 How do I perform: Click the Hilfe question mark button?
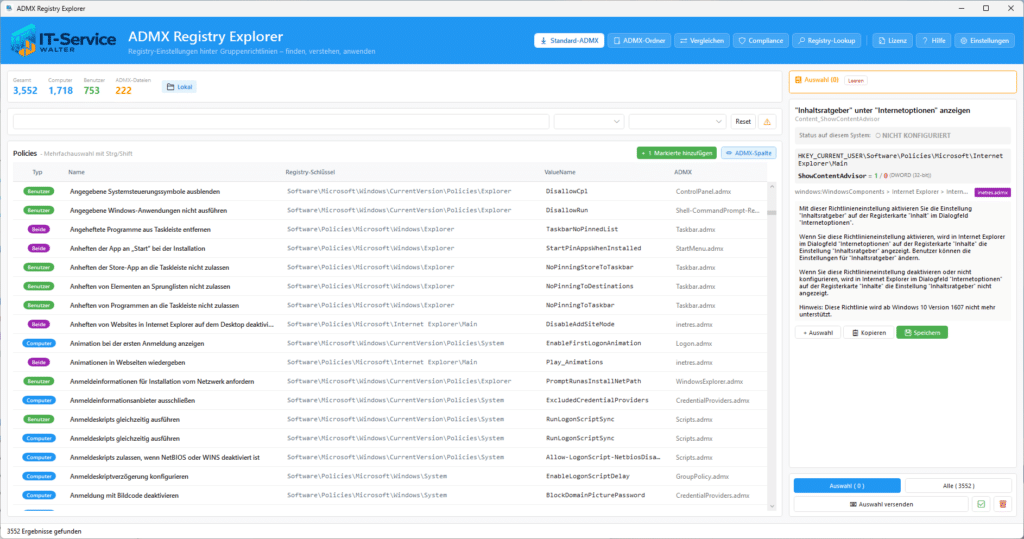click(x=933, y=41)
